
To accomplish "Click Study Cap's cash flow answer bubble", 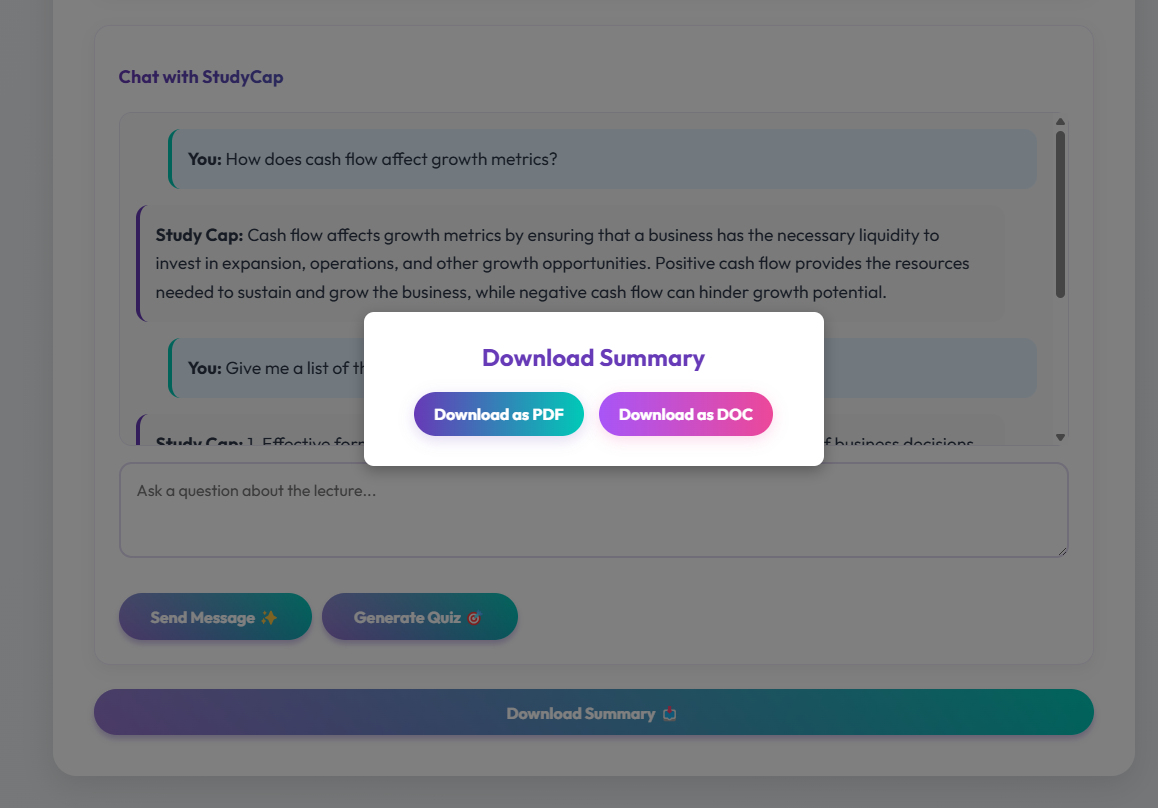I will click(570, 264).
